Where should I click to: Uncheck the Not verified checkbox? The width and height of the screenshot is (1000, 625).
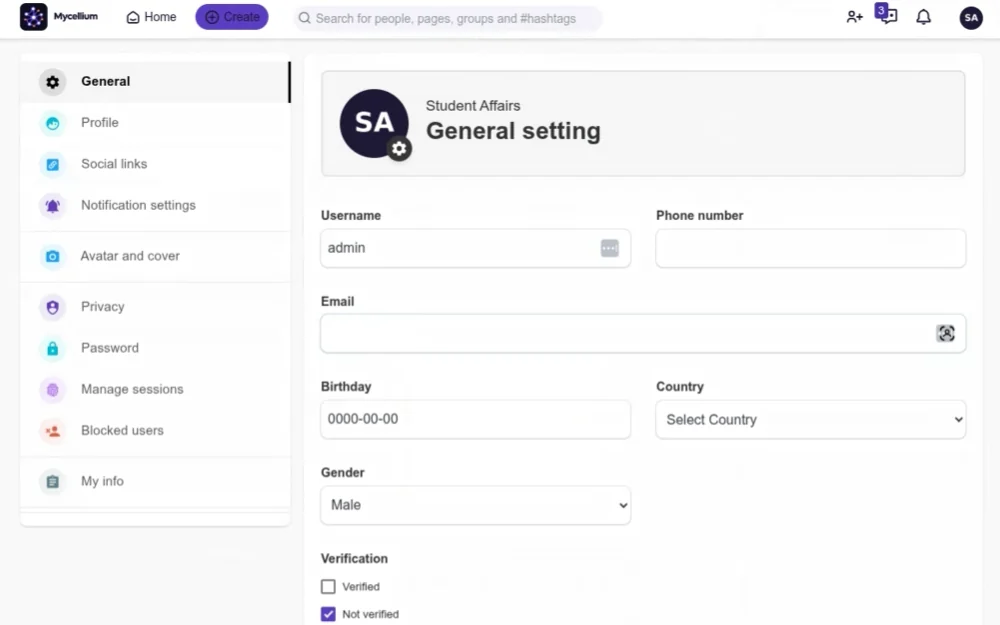pyautogui.click(x=328, y=614)
